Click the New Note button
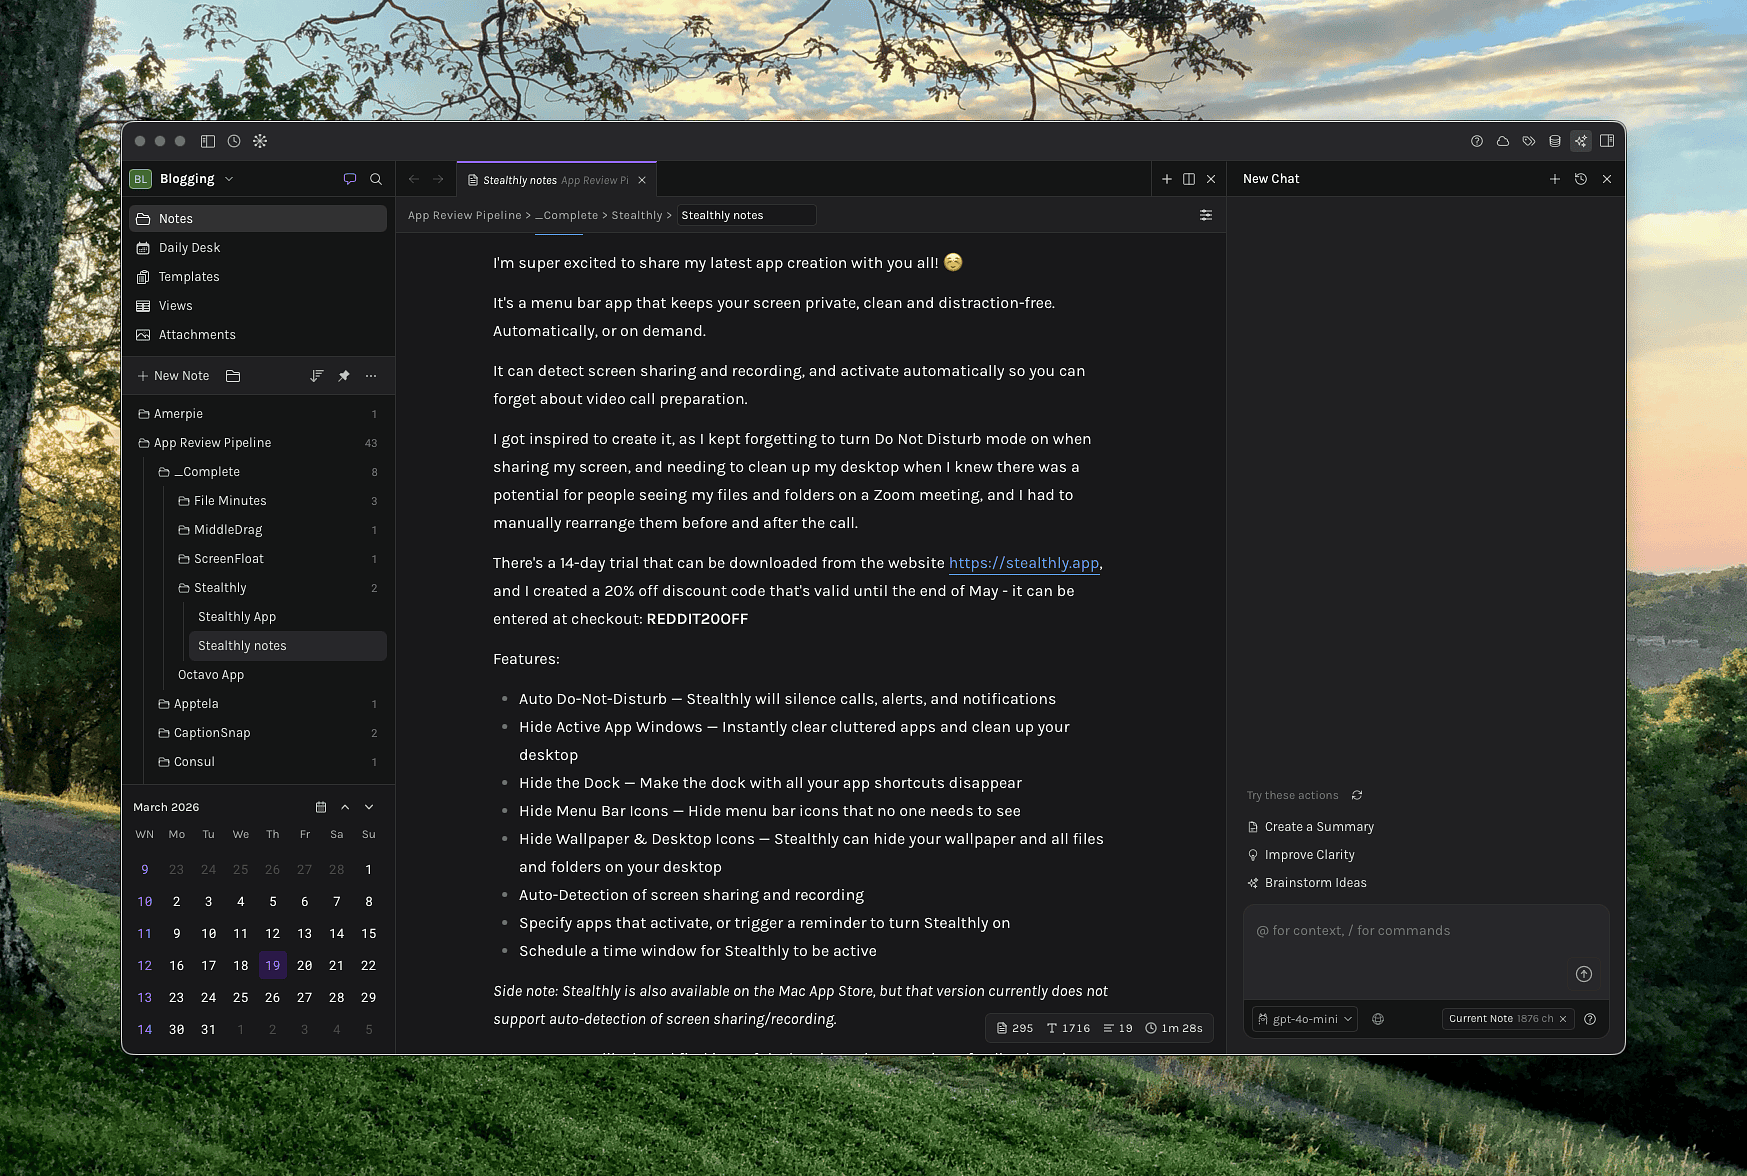Screen dimensions: 1747x1176 pos(173,376)
